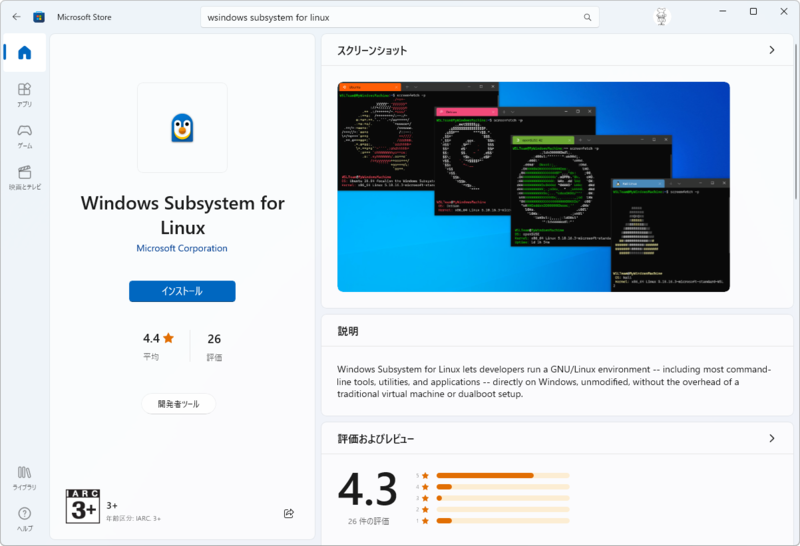This screenshot has width=800, height=546.
Task: Minimize the Microsoft Store window
Action: click(x=722, y=11)
